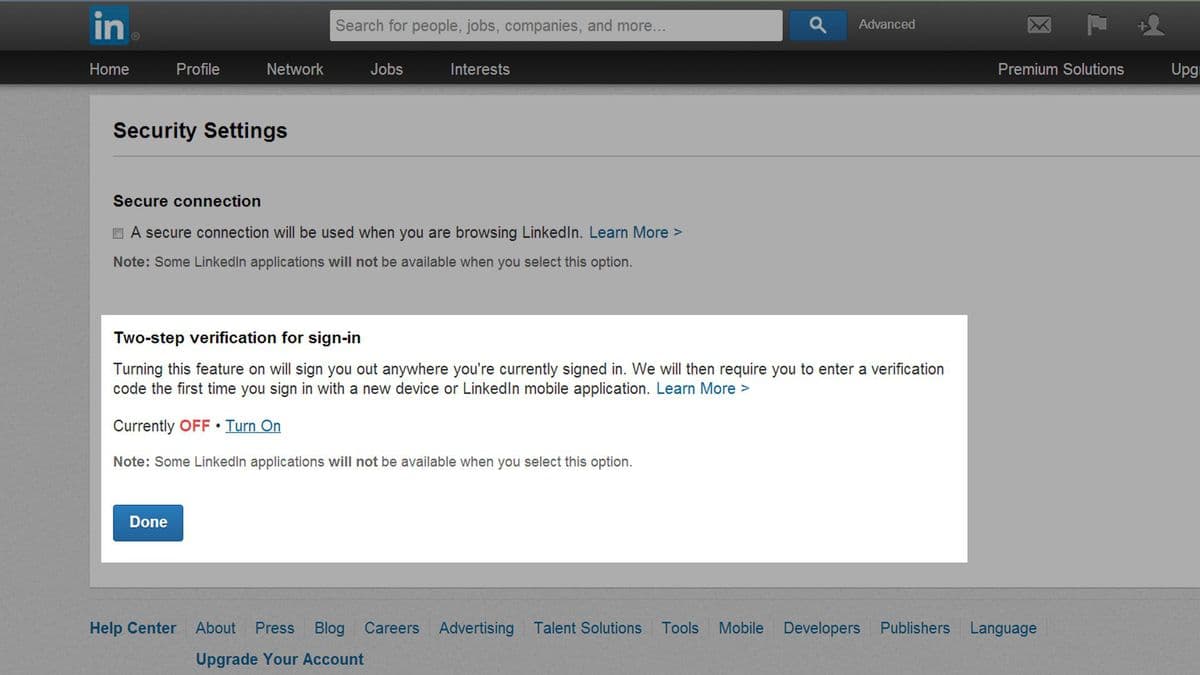Viewport: 1200px width, 675px height.
Task: Open the Premium Solutions menu
Action: tap(1061, 69)
